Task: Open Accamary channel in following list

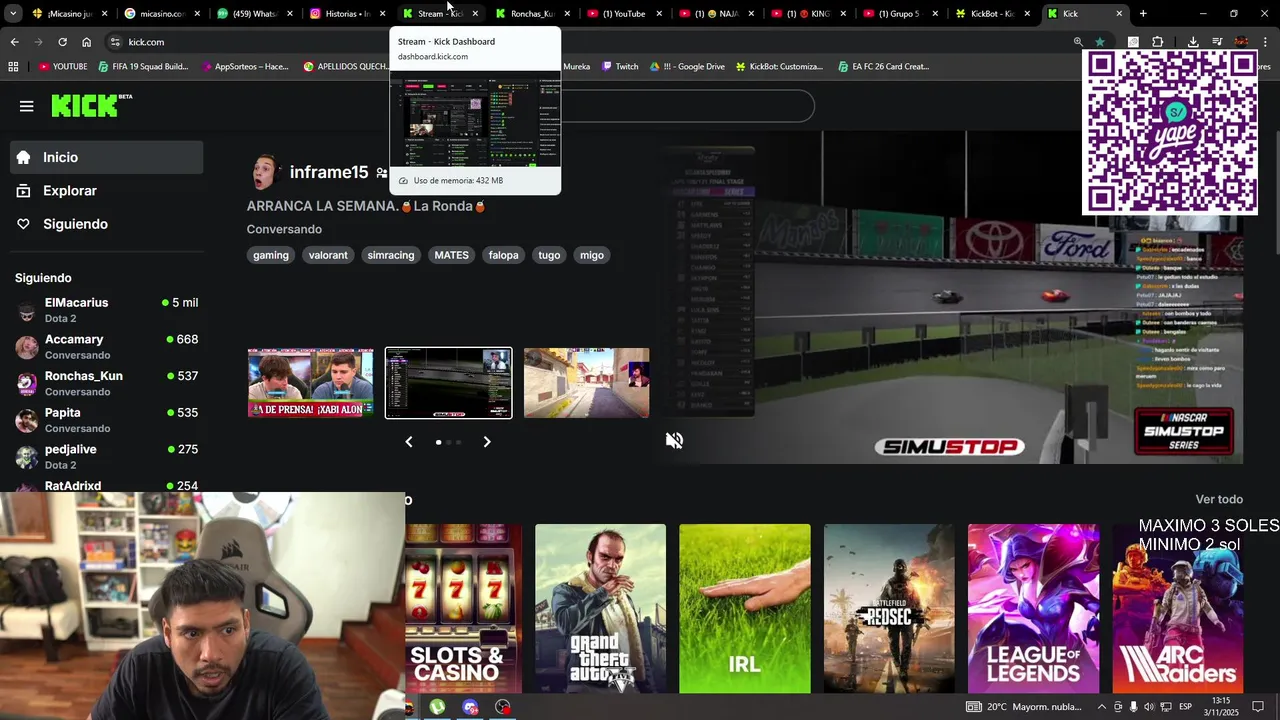Action: [107, 347]
